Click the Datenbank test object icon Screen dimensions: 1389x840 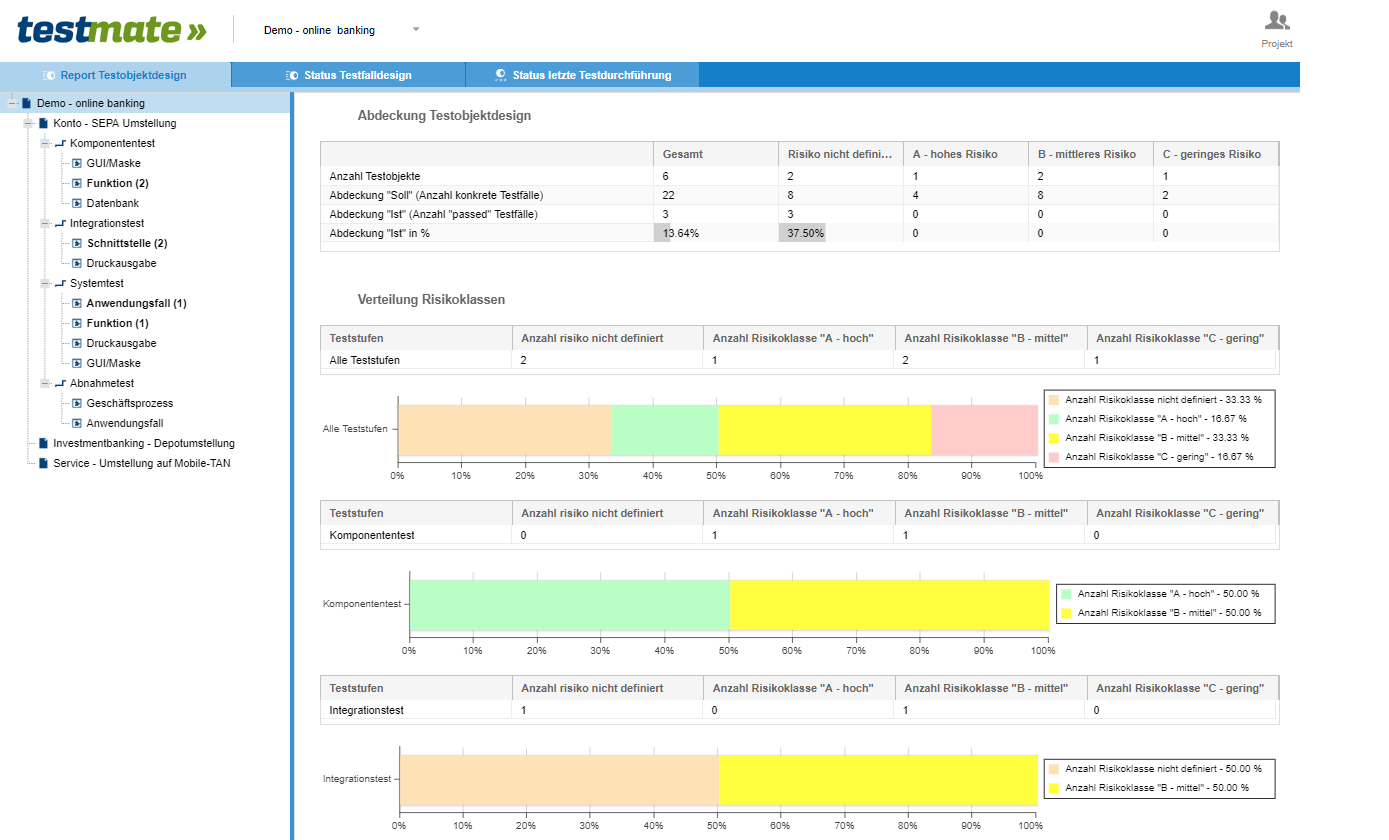point(77,203)
